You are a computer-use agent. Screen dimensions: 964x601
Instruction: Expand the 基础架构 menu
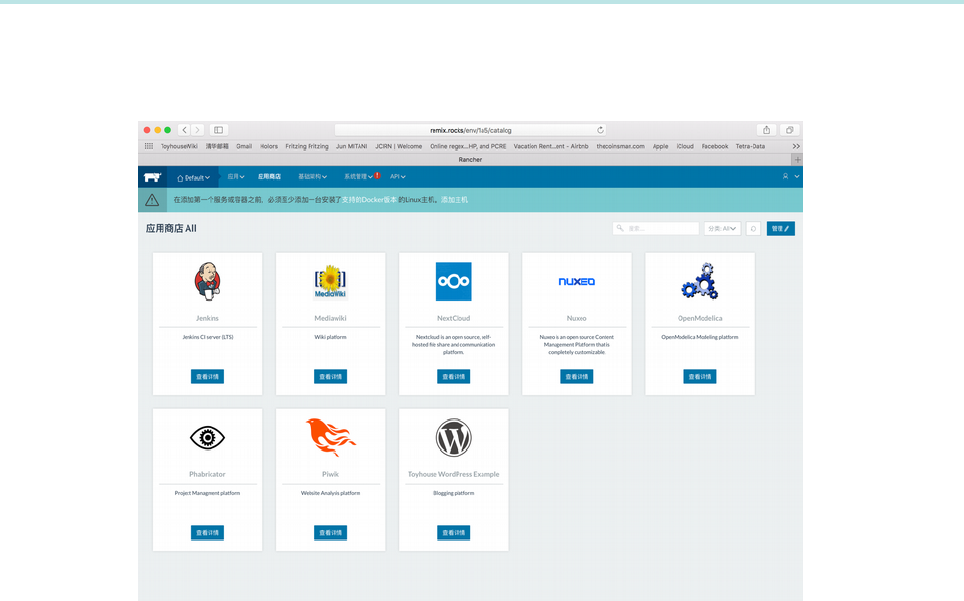point(312,176)
